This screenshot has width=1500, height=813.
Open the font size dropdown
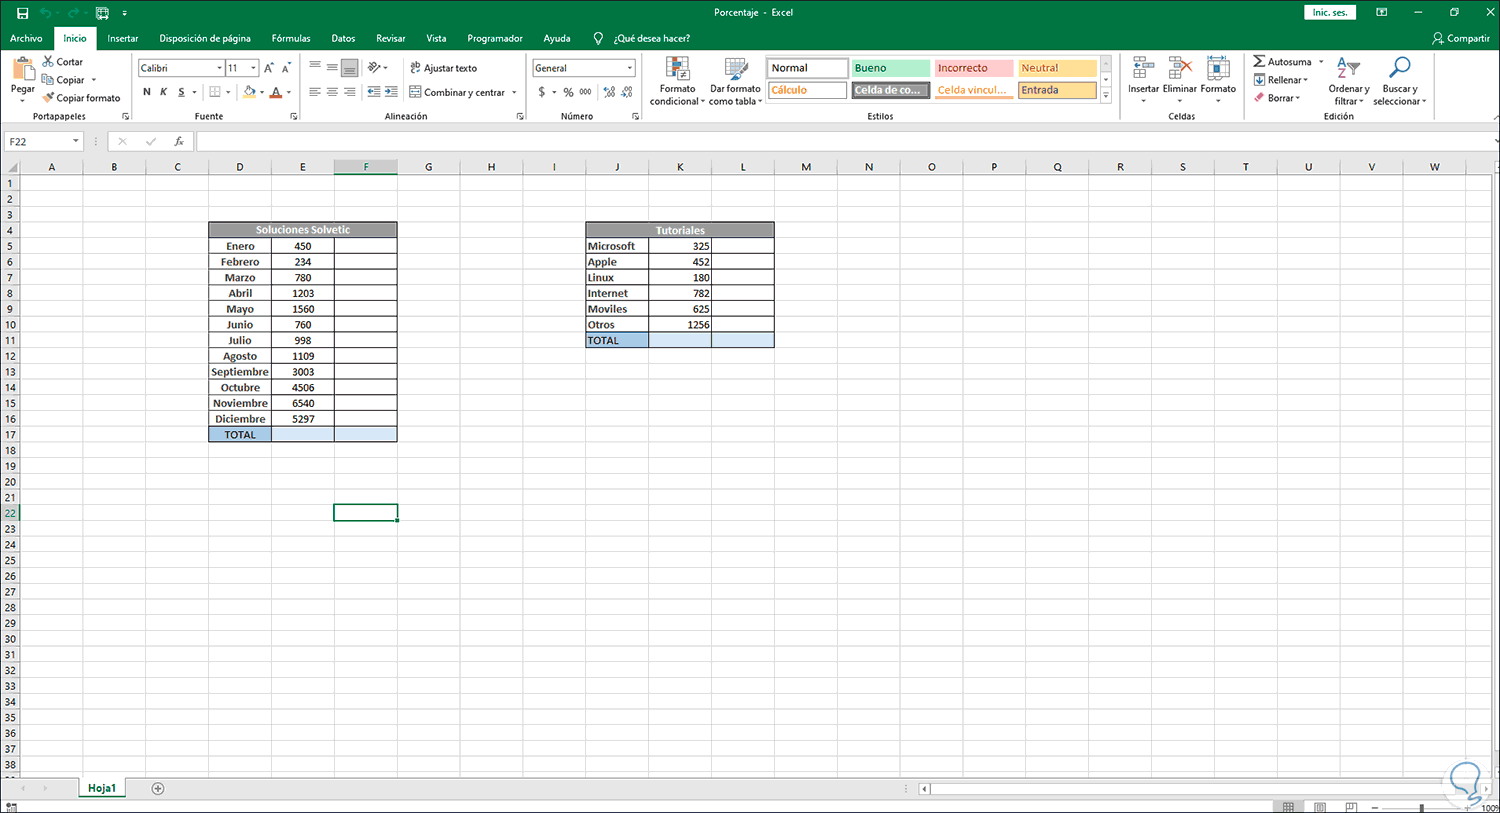254,68
